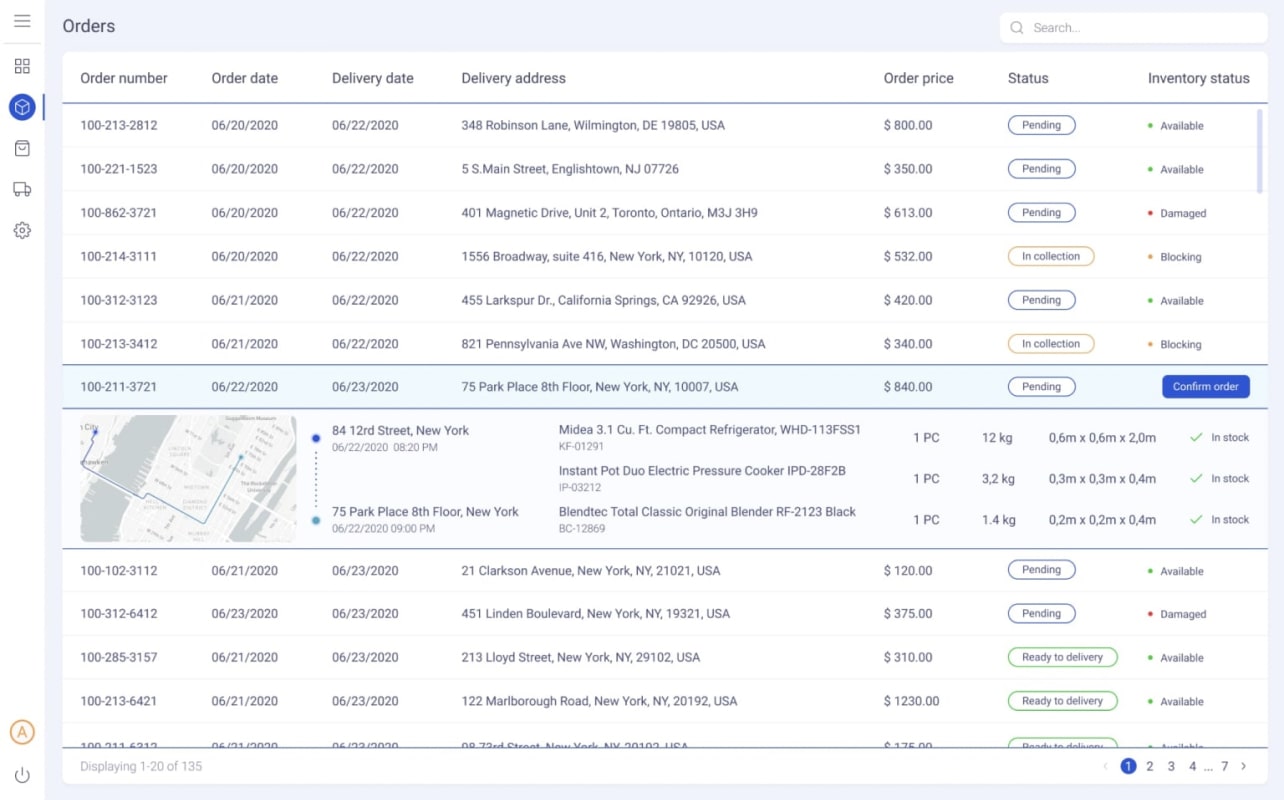Toggle the In collection status for order 100-214-3111
This screenshot has height=800, width=1284.
(1051, 256)
